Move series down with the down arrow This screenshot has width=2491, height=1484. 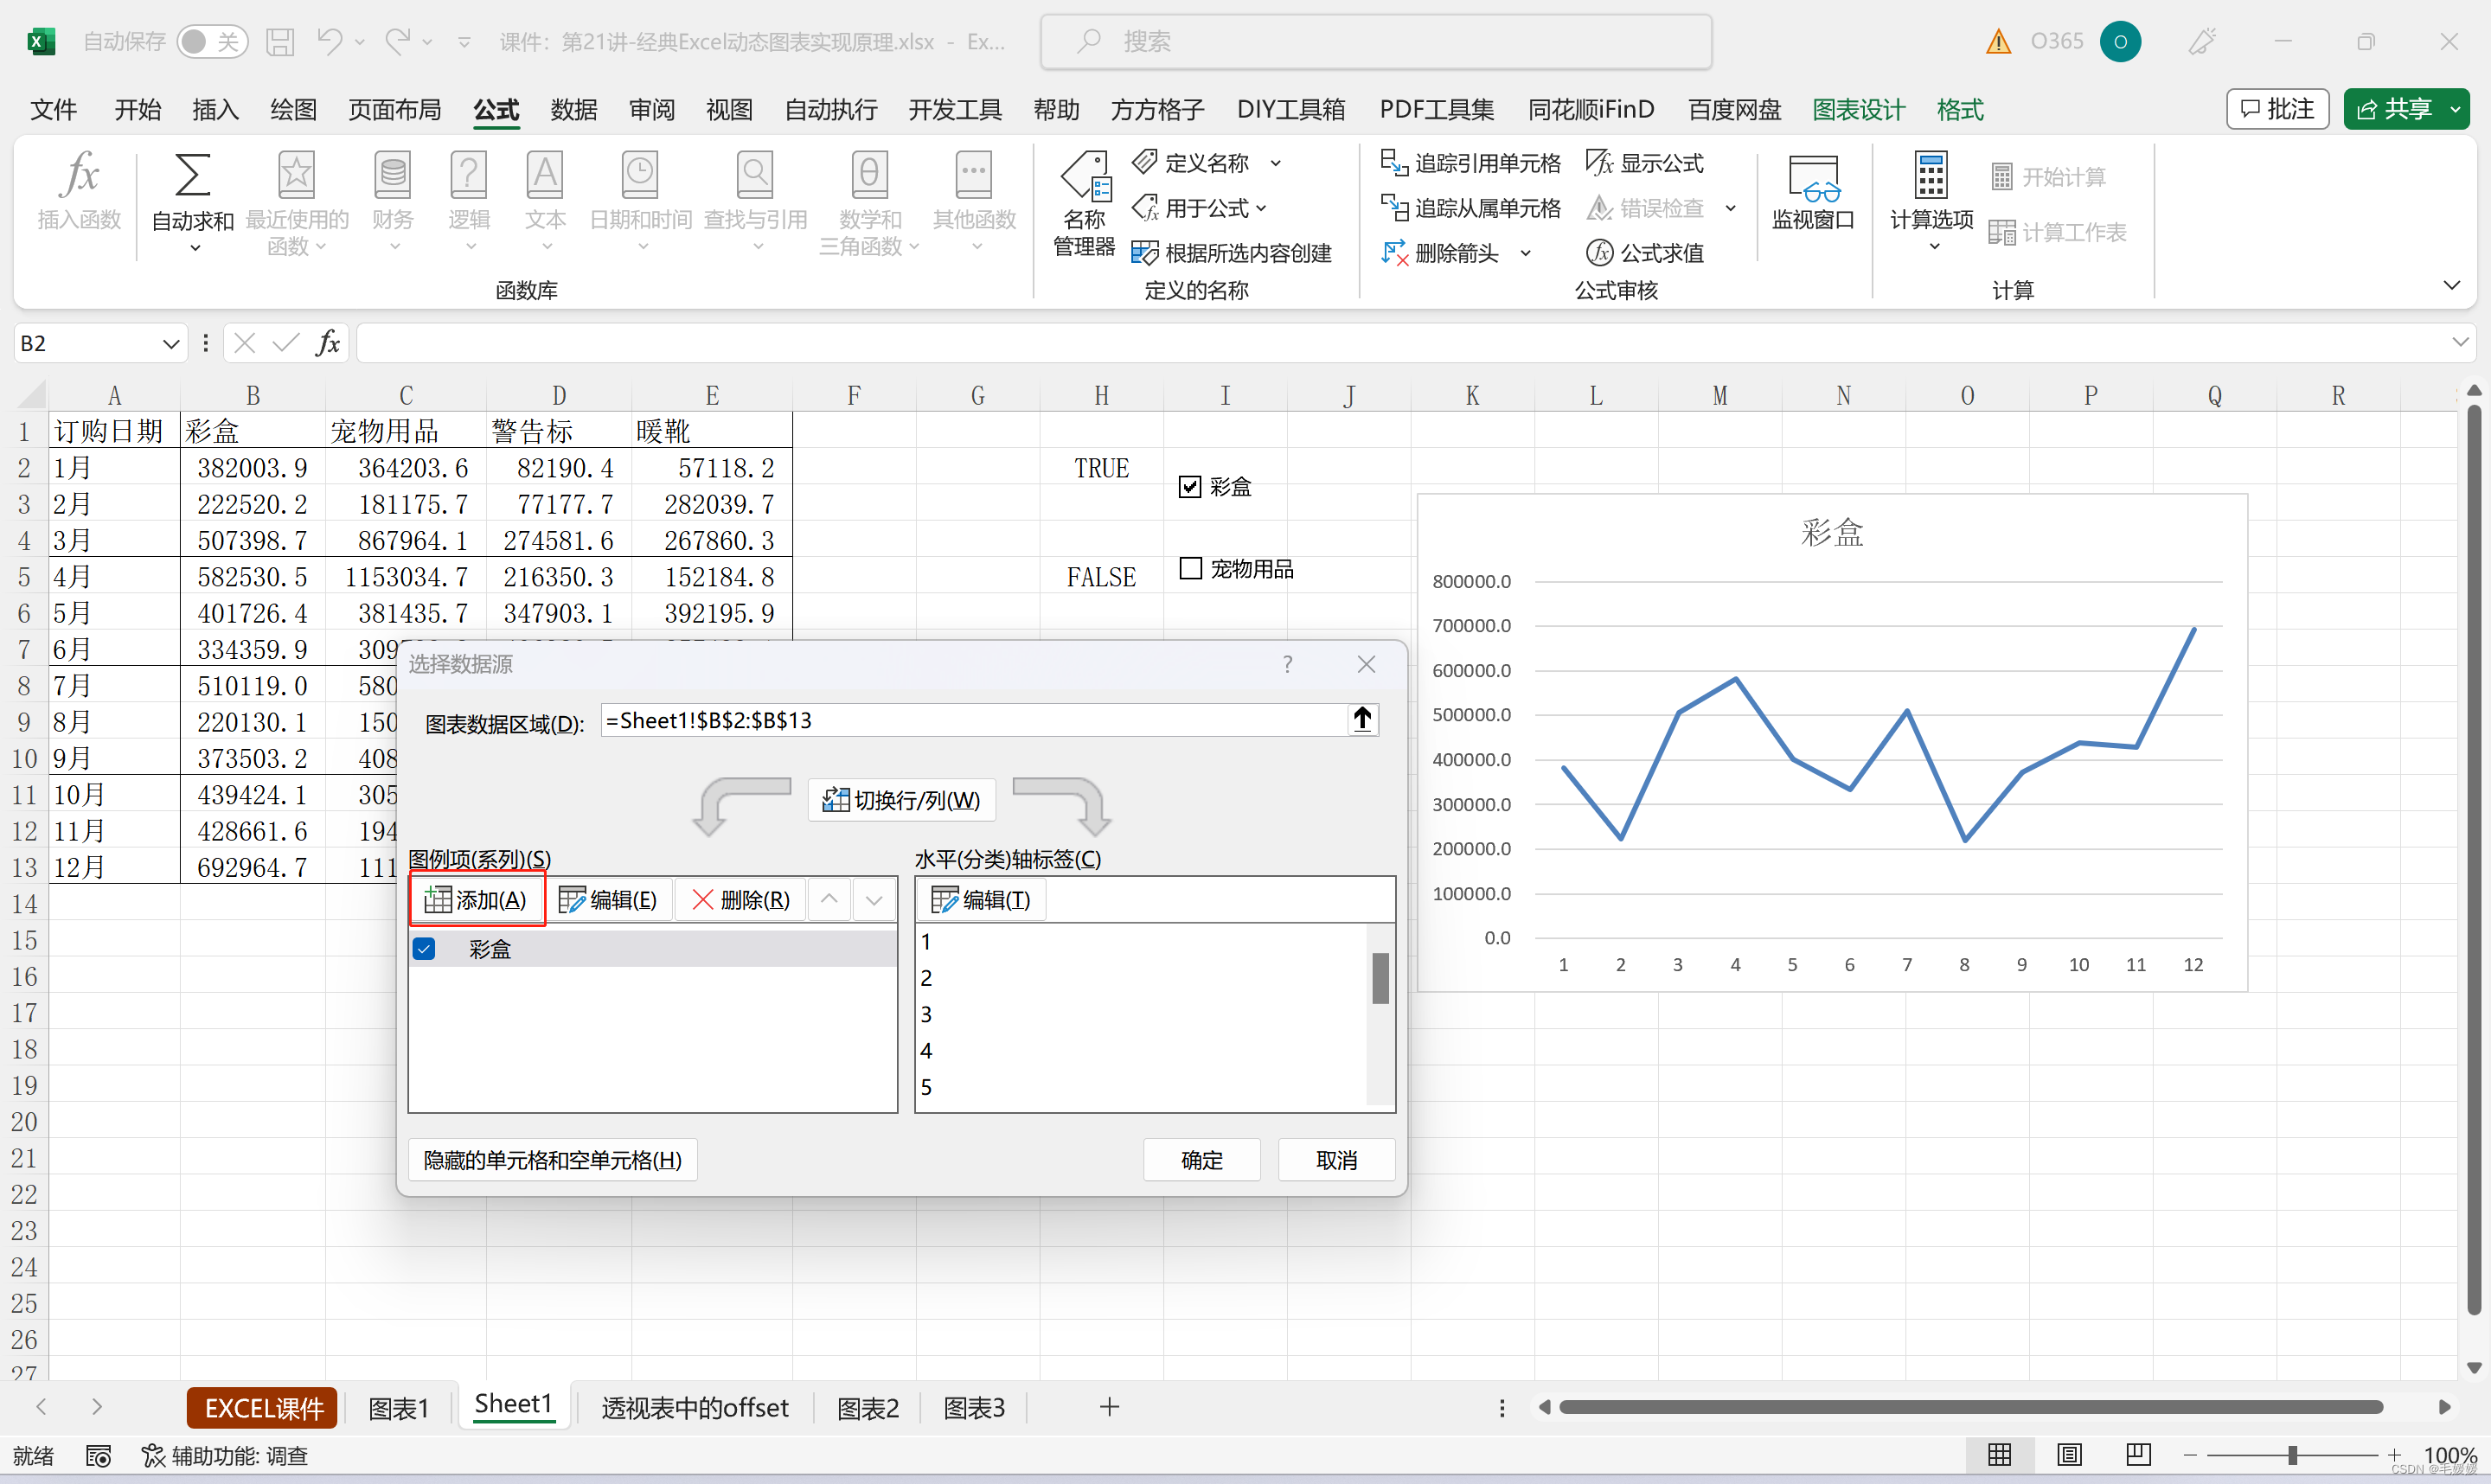click(x=874, y=899)
